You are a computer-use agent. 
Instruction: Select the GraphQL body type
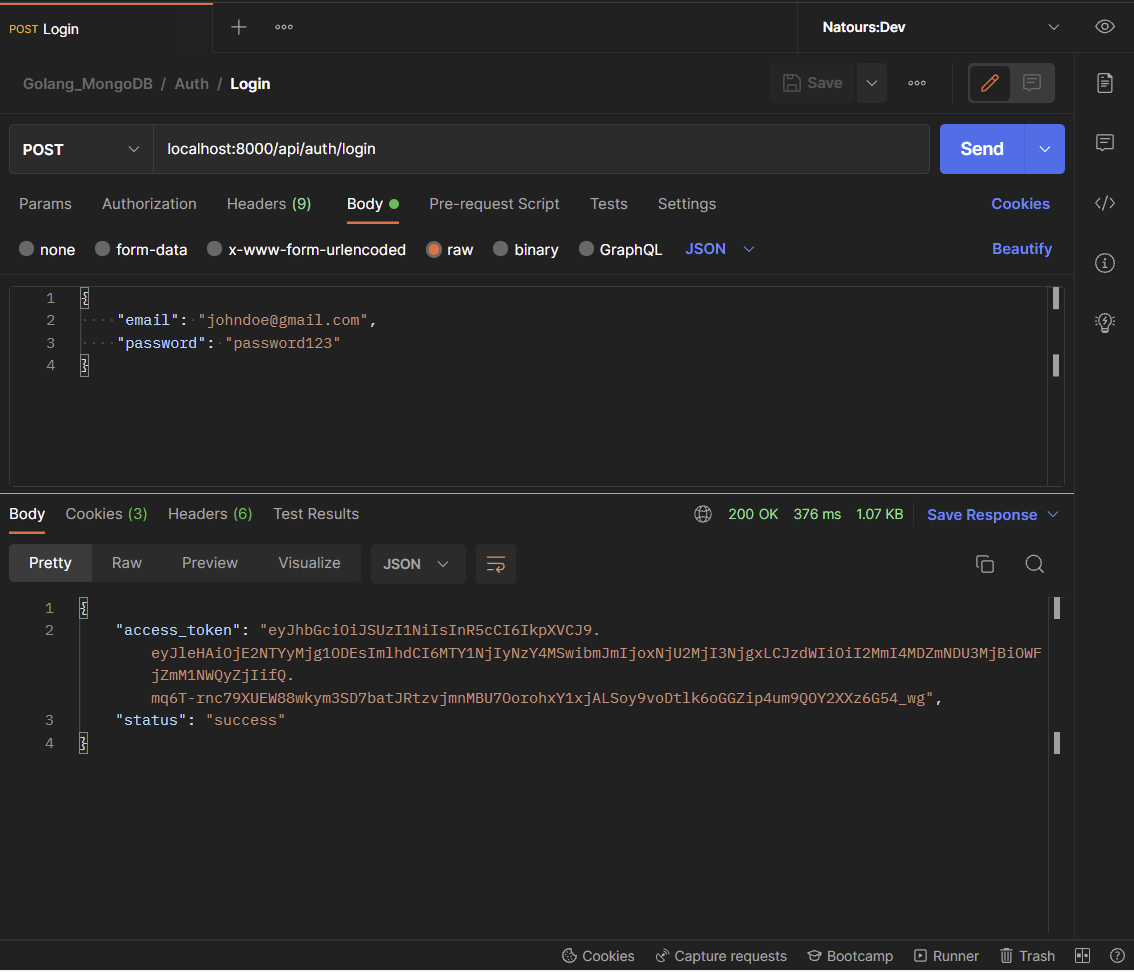[620, 249]
